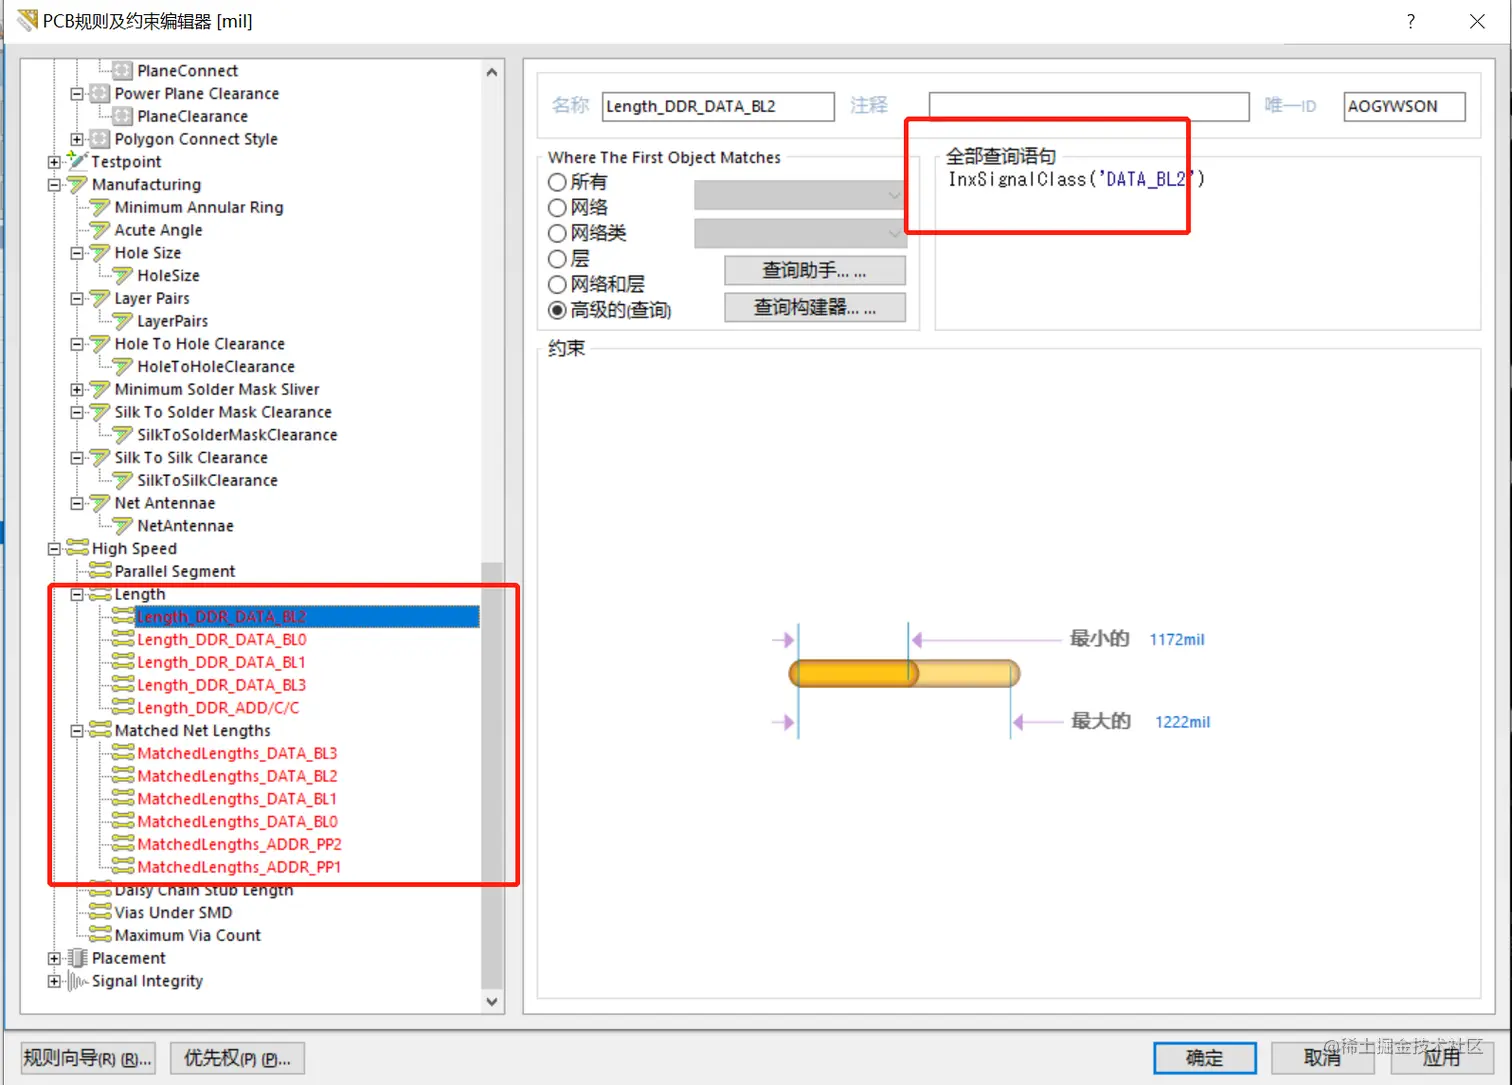Click the Power Plane Clearance category icon
1512x1085 pixels.
coord(100,93)
